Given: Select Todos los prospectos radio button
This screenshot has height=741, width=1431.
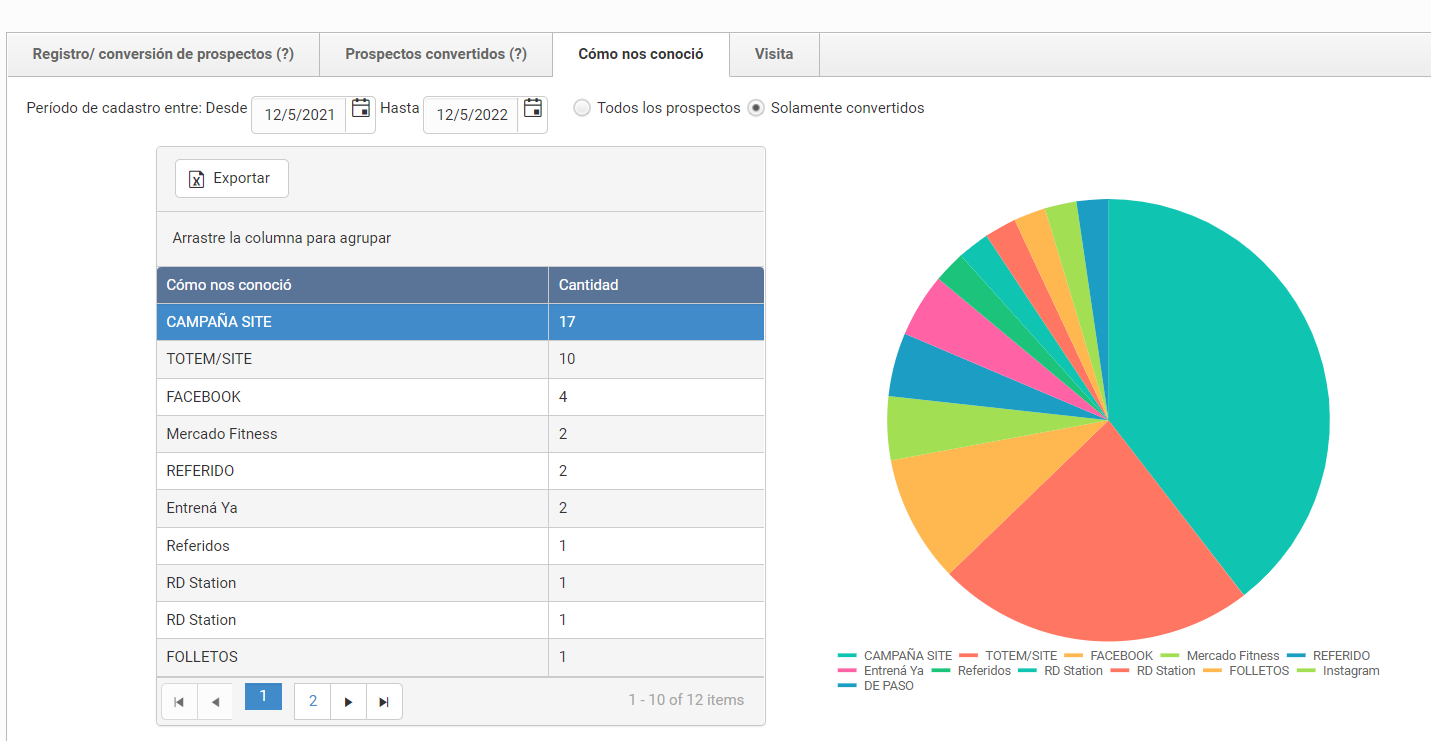Looking at the screenshot, I should [x=582, y=108].
